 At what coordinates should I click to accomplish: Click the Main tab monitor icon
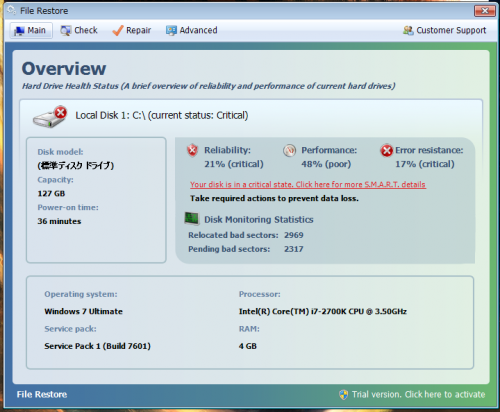(x=19, y=31)
